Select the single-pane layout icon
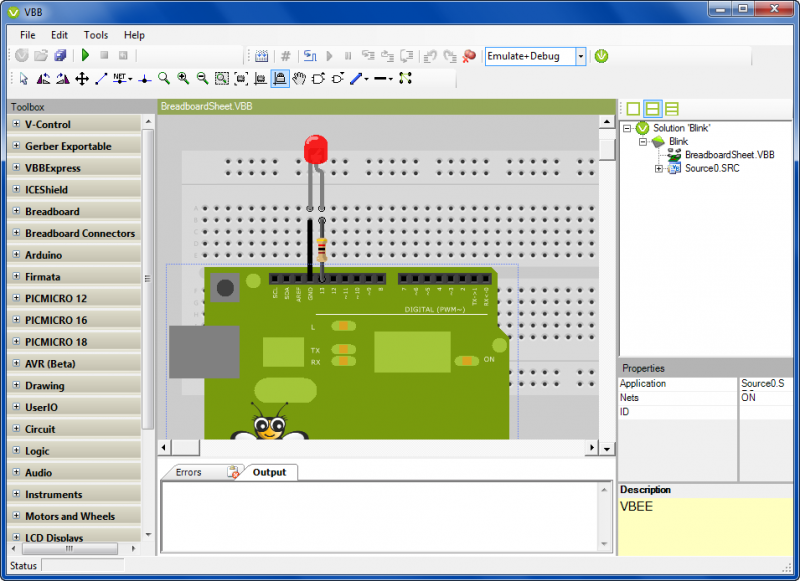The width and height of the screenshot is (800, 581). pyautogui.click(x=633, y=109)
